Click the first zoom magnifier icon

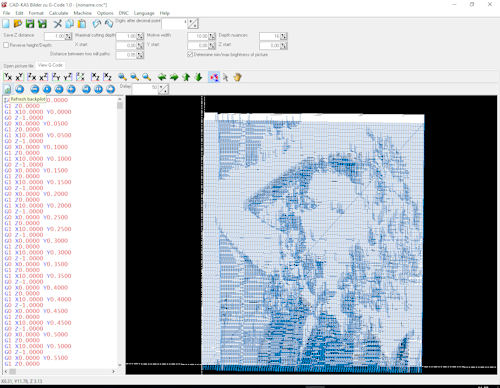click(x=122, y=77)
